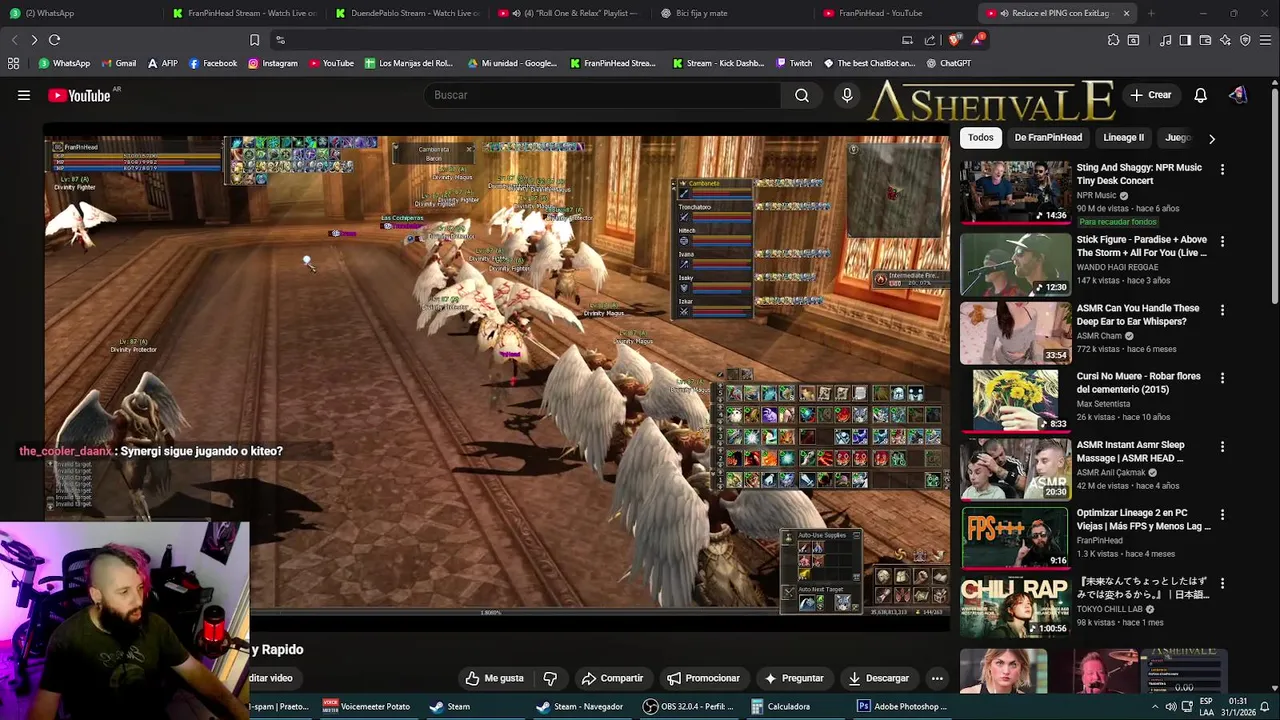This screenshot has height=720, width=1280.
Task: Open the ChatGPT bookmark
Action: point(948,63)
